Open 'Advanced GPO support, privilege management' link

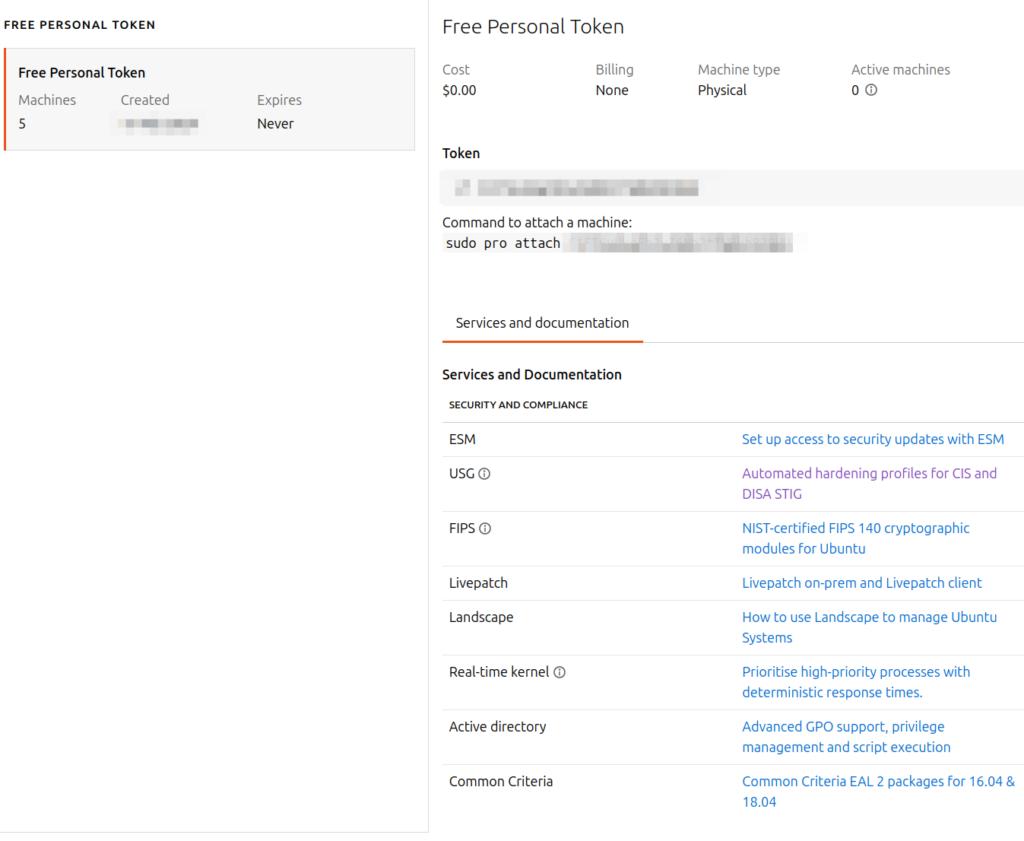(x=846, y=737)
